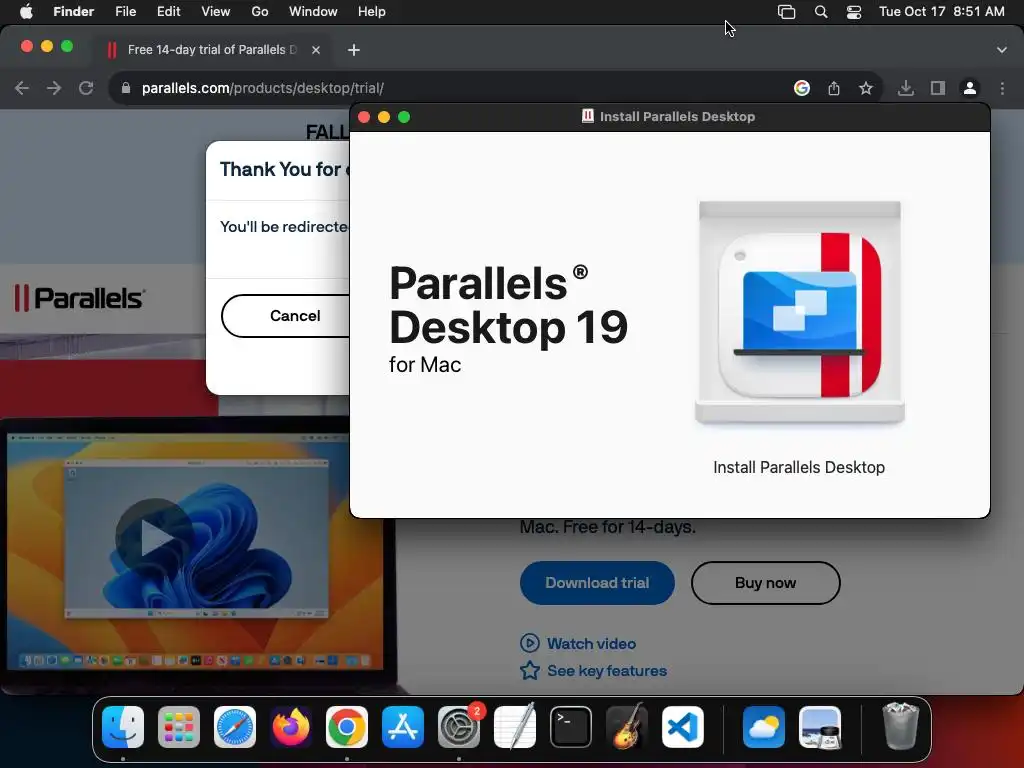Play the Parallels promo video
The image size is (1024, 768).
point(154,537)
